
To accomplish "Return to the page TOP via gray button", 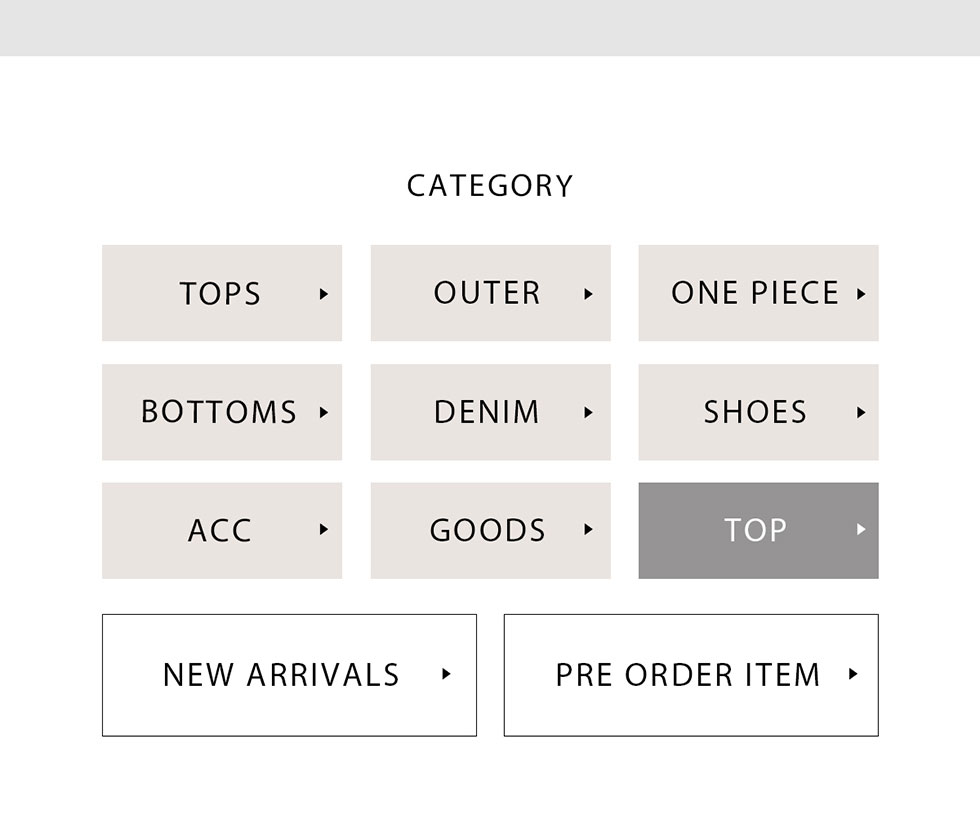I will pyautogui.click(x=756, y=530).
